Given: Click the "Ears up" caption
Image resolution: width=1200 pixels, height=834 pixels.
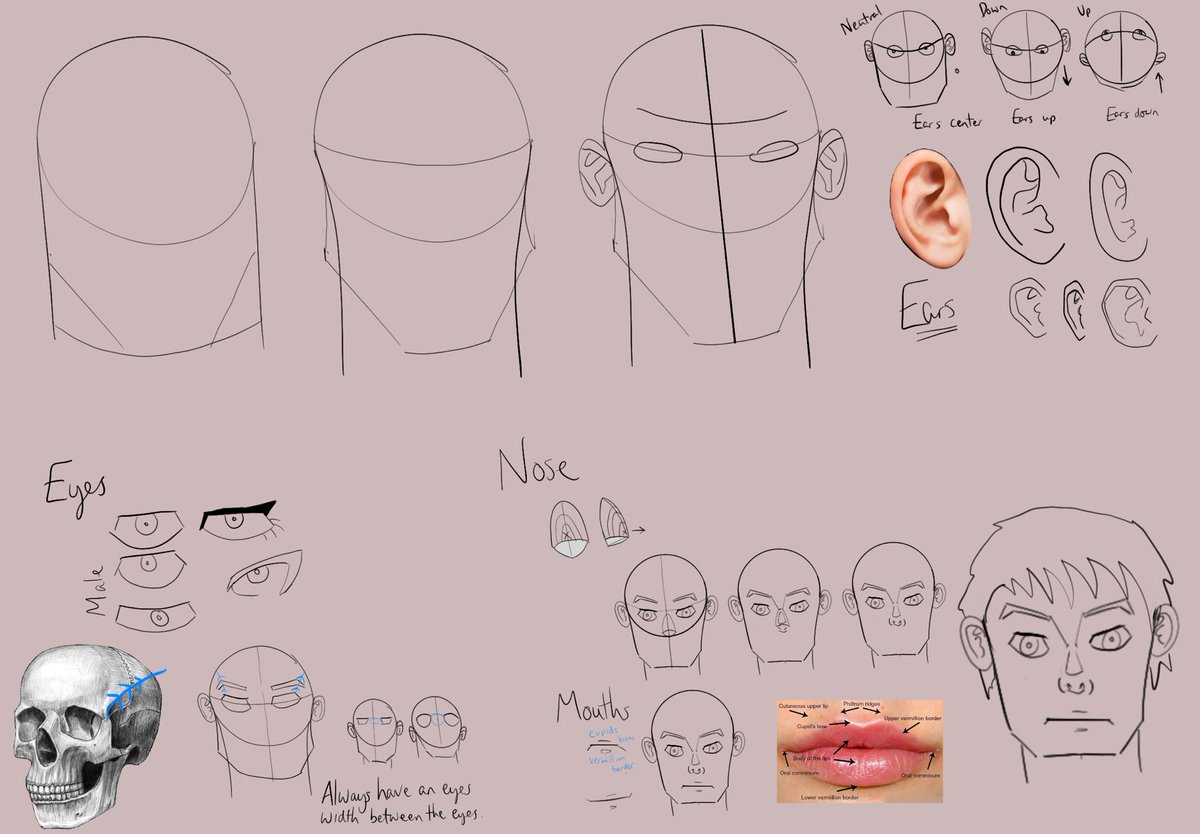Looking at the screenshot, I should pyautogui.click(x=1033, y=119).
